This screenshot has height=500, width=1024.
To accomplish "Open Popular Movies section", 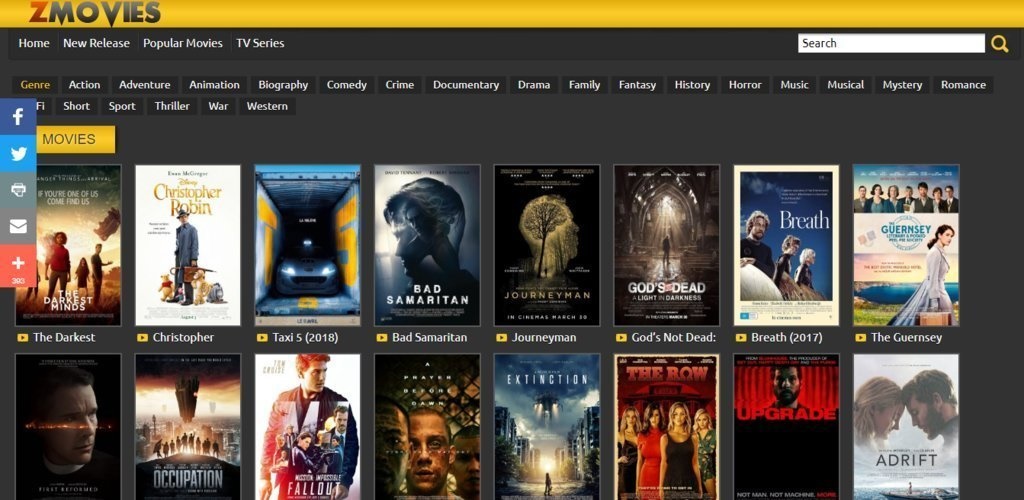I will (x=182, y=43).
